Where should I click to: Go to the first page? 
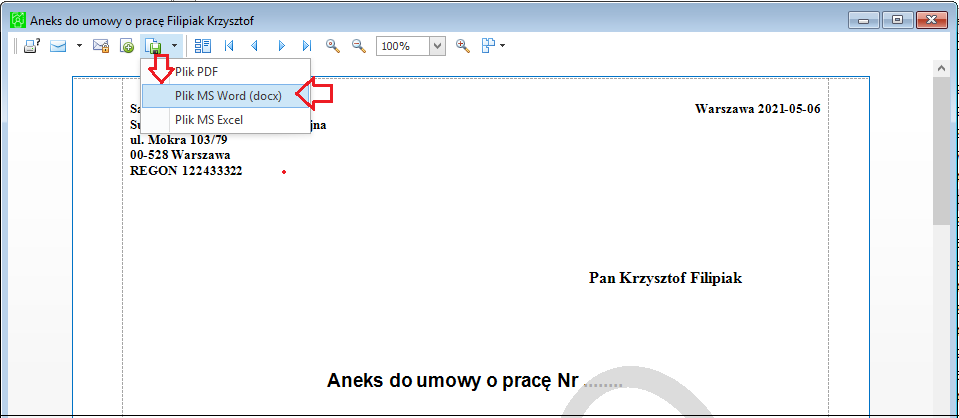pos(229,46)
